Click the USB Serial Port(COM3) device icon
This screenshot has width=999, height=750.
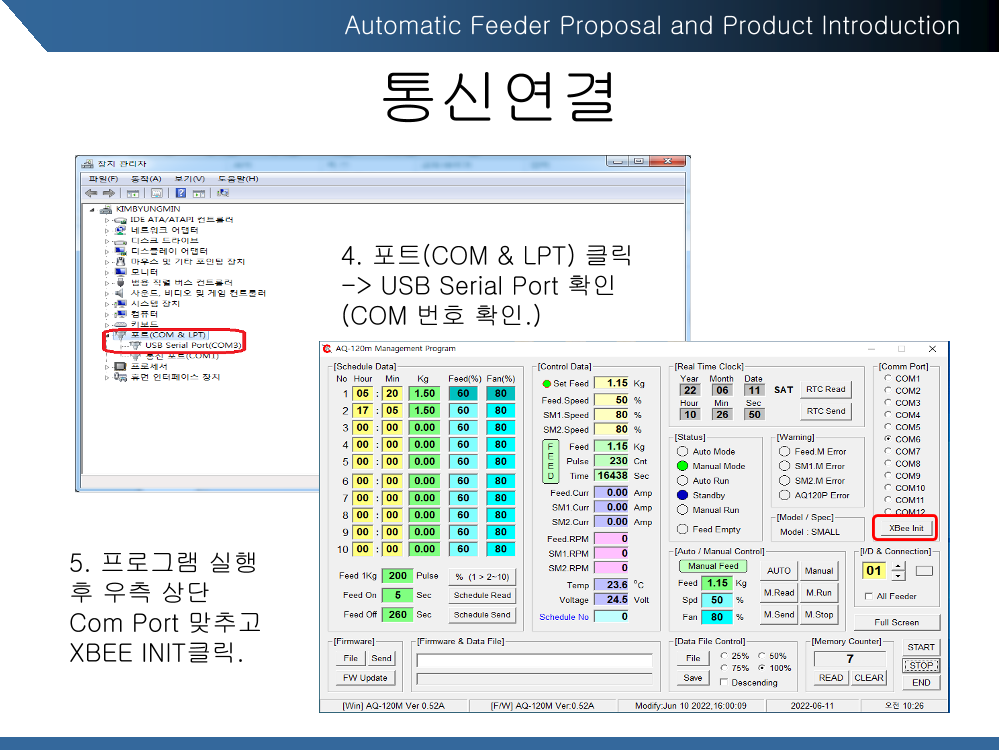tap(136, 345)
